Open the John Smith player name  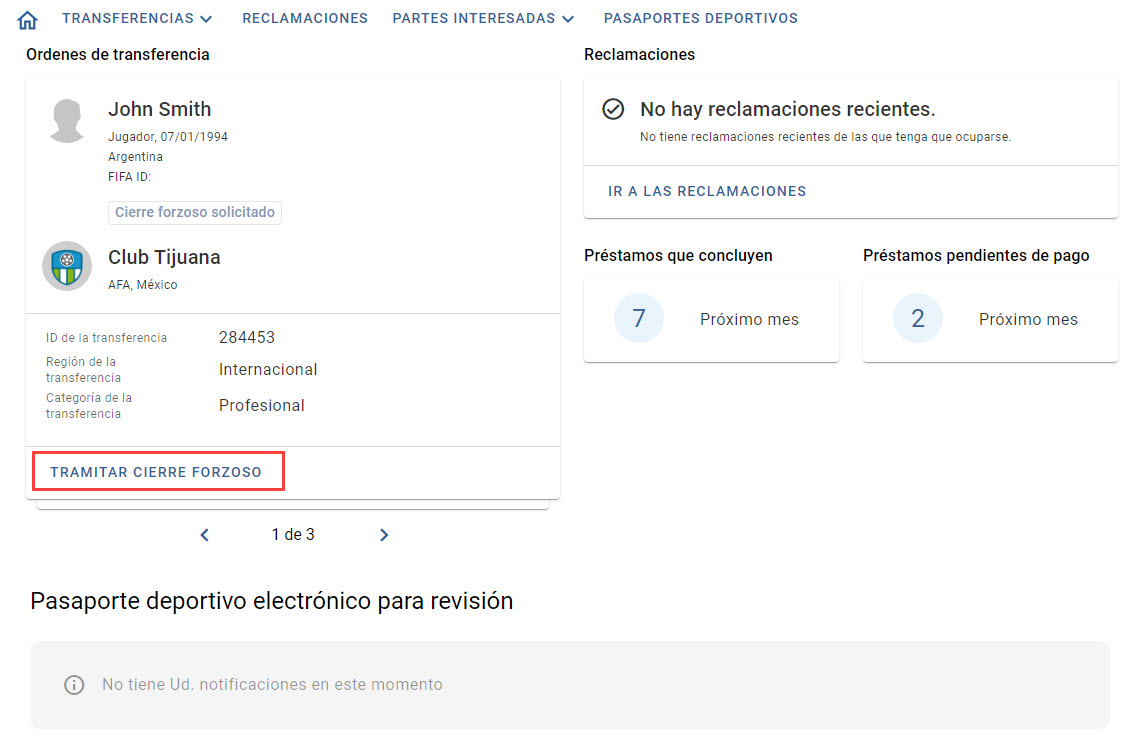click(x=160, y=109)
